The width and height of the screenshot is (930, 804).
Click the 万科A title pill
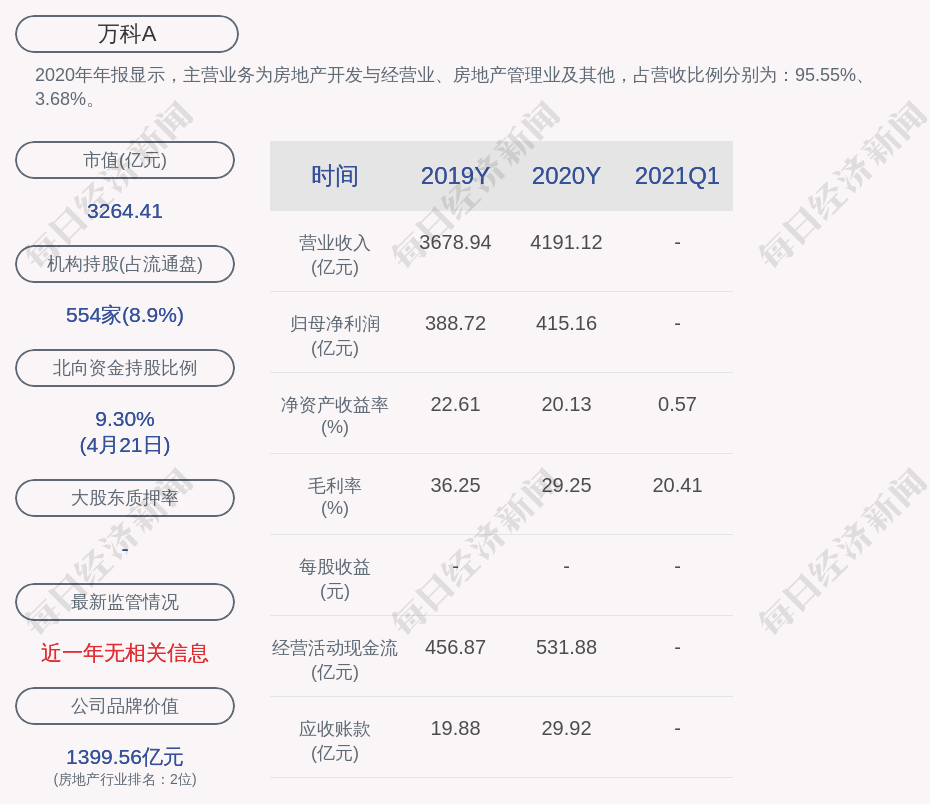(127, 34)
